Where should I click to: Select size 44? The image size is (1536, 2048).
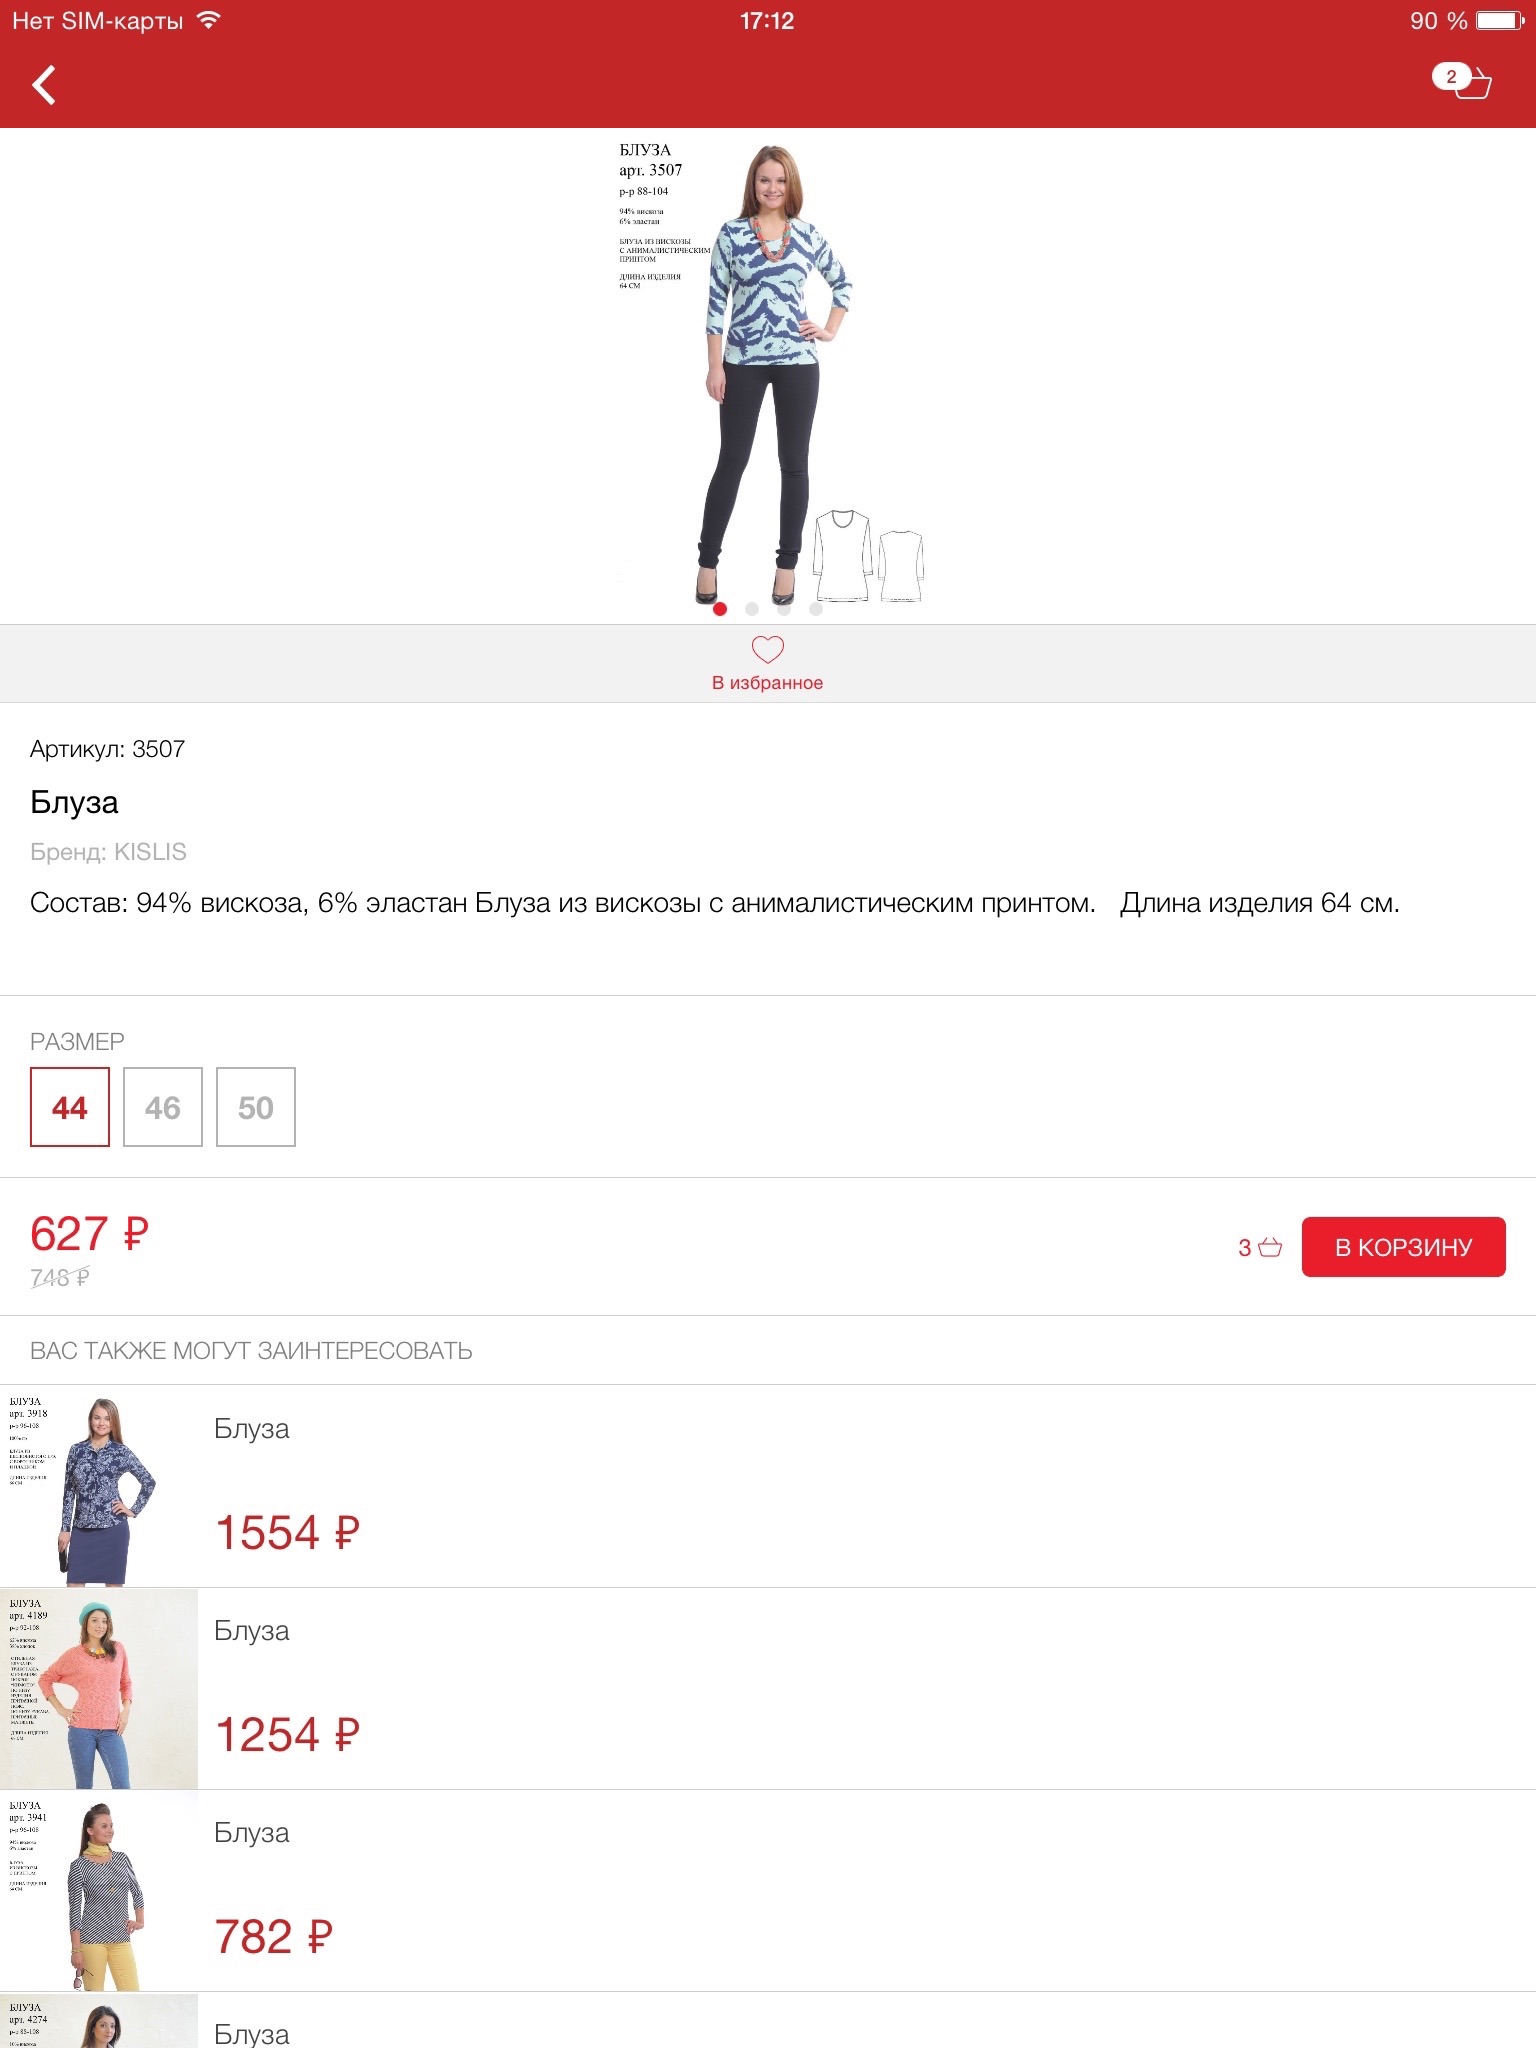pos(70,1107)
